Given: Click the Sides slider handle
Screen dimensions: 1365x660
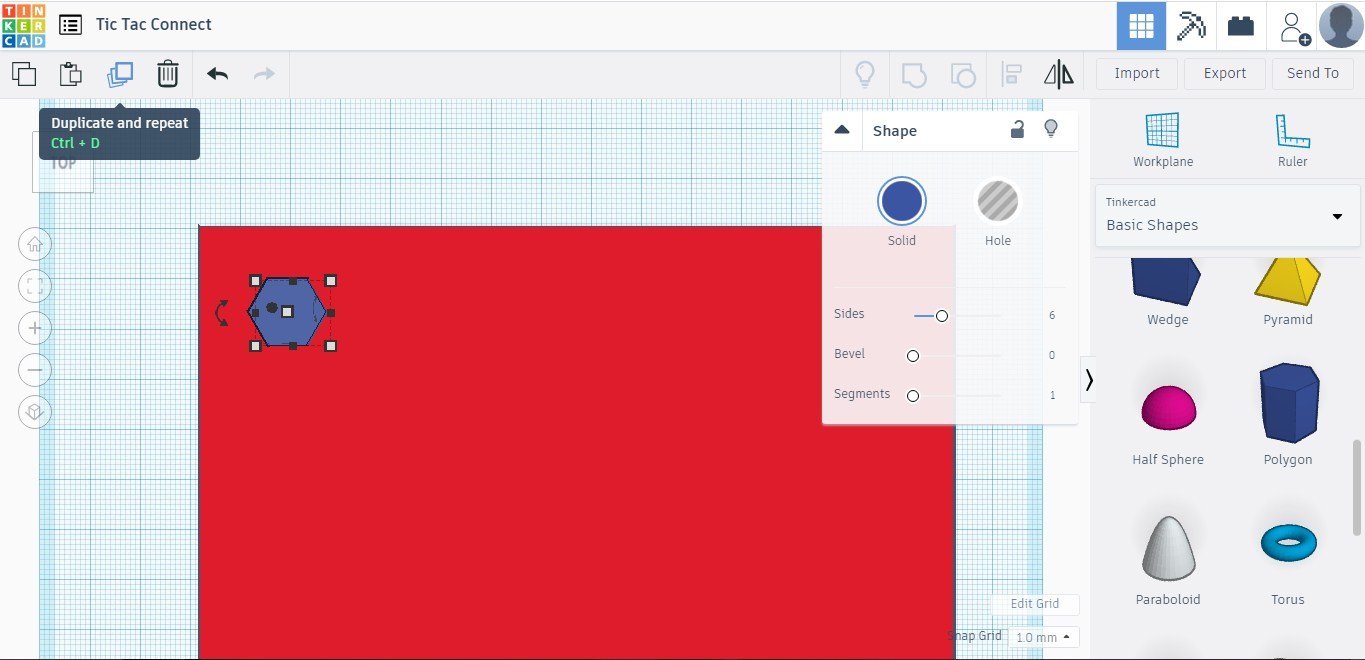Looking at the screenshot, I should point(941,315).
